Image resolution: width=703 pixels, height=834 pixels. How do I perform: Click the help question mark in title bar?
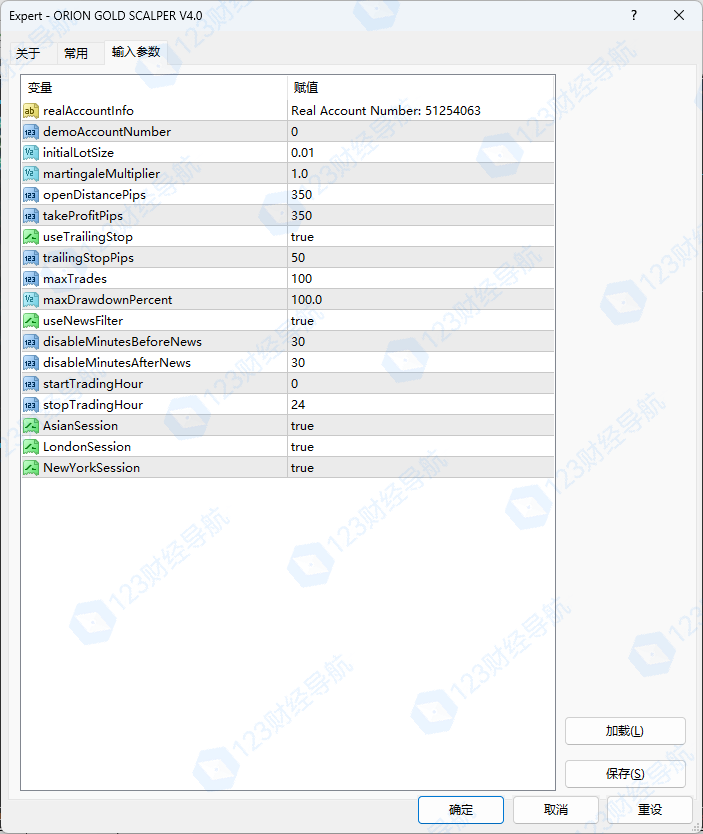click(x=633, y=15)
